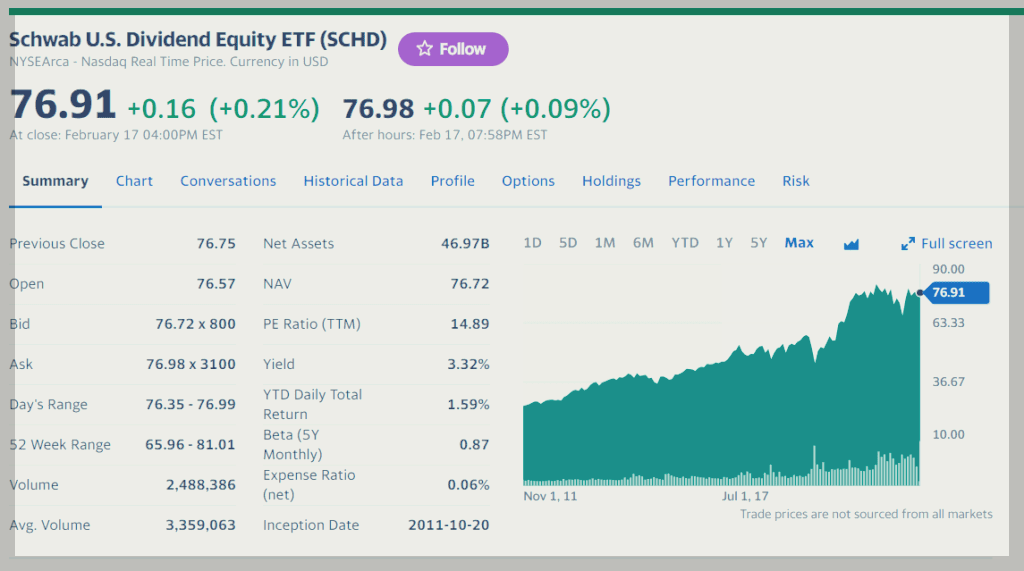Viewport: 1024px width, 571px height.
Task: Choose the 6M chart range
Action: tap(643, 243)
